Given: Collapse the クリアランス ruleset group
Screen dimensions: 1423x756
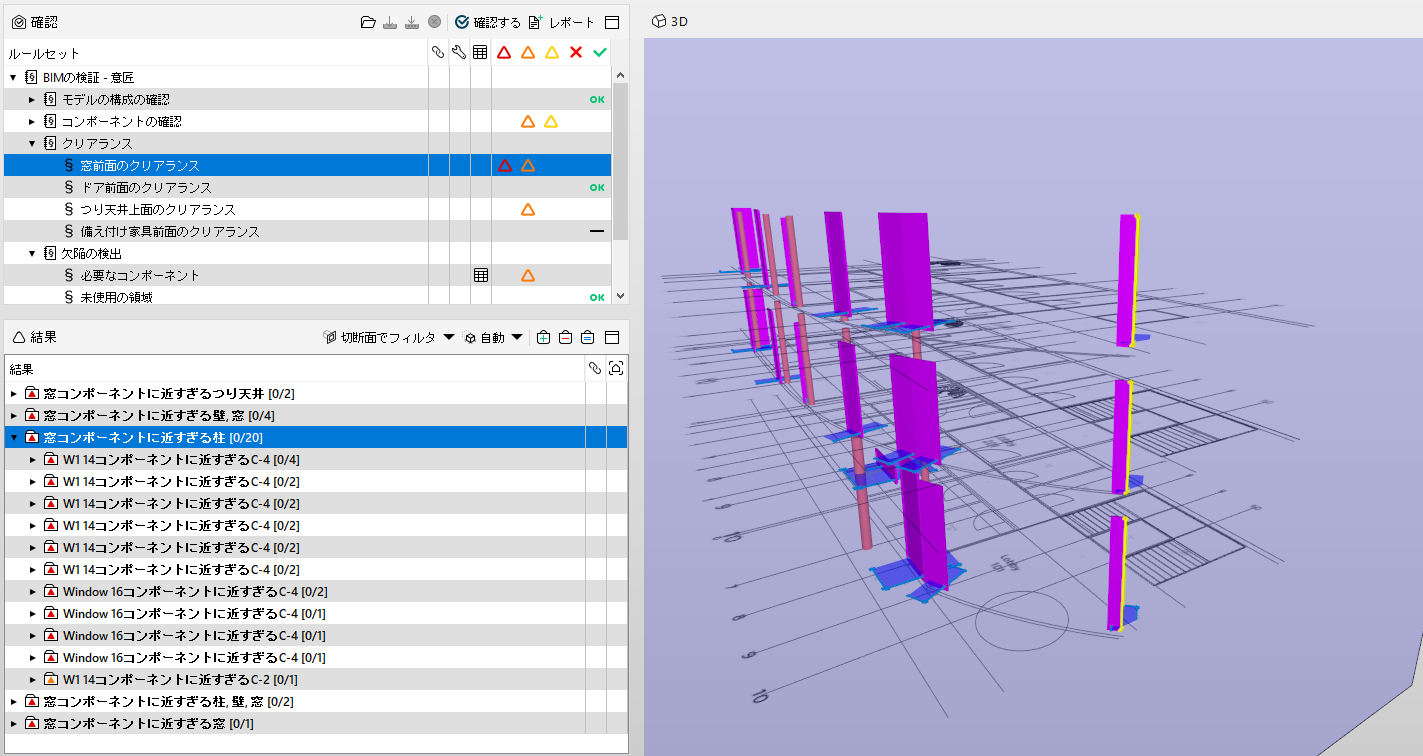Looking at the screenshot, I should 32,144.
